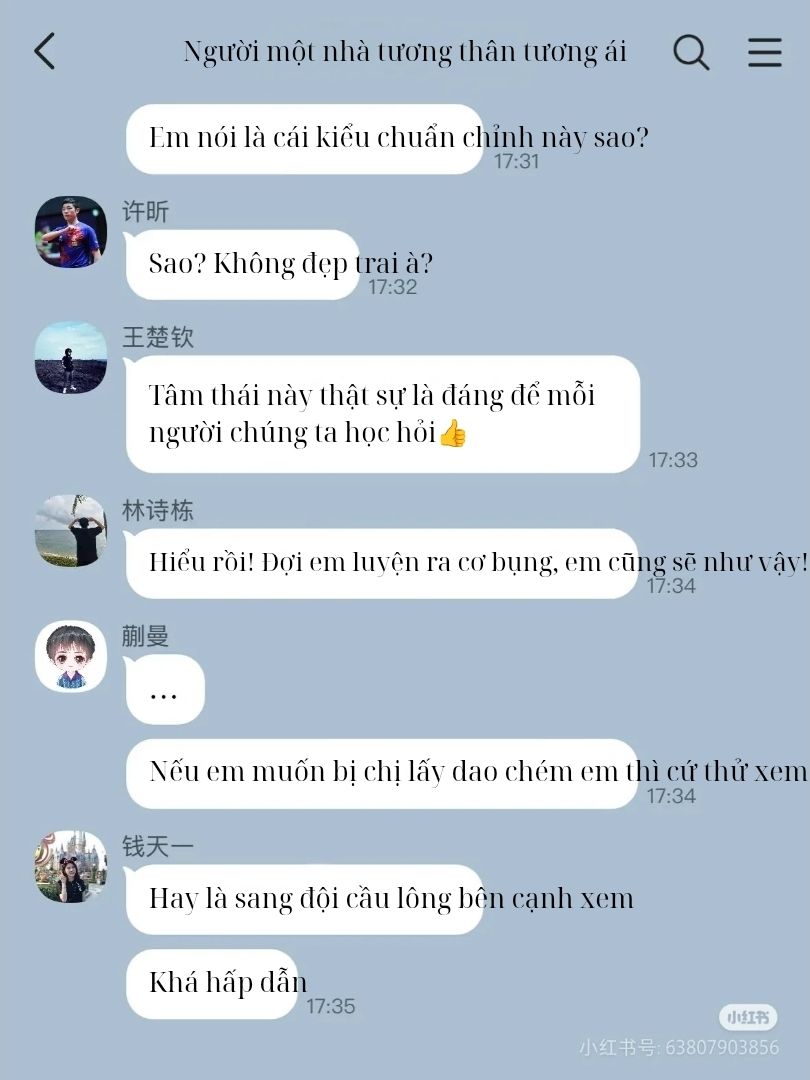Tap the sender name 王楚钦
This screenshot has width=810, height=1080.
[x=158, y=338]
